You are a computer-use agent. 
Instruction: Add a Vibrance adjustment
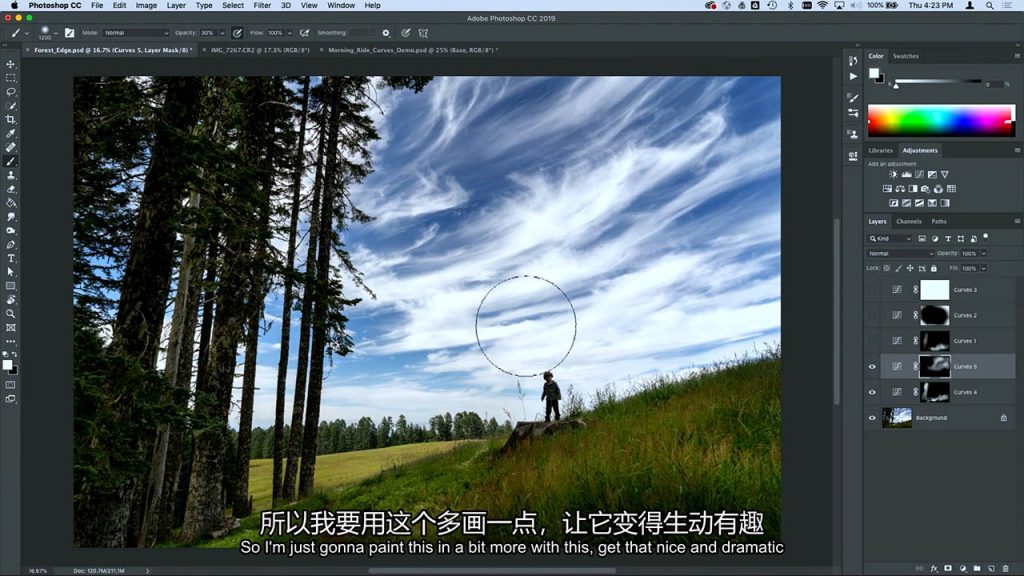coord(944,174)
